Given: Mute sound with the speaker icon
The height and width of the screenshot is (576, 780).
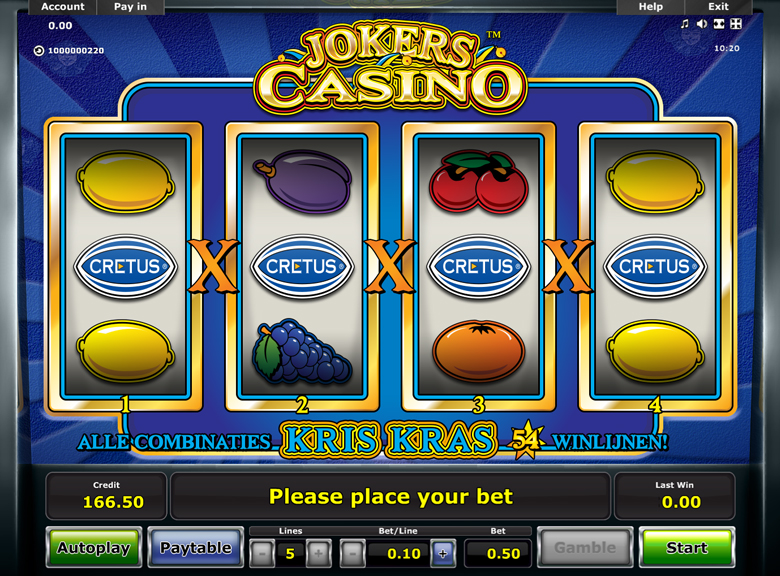Looking at the screenshot, I should (702, 24).
